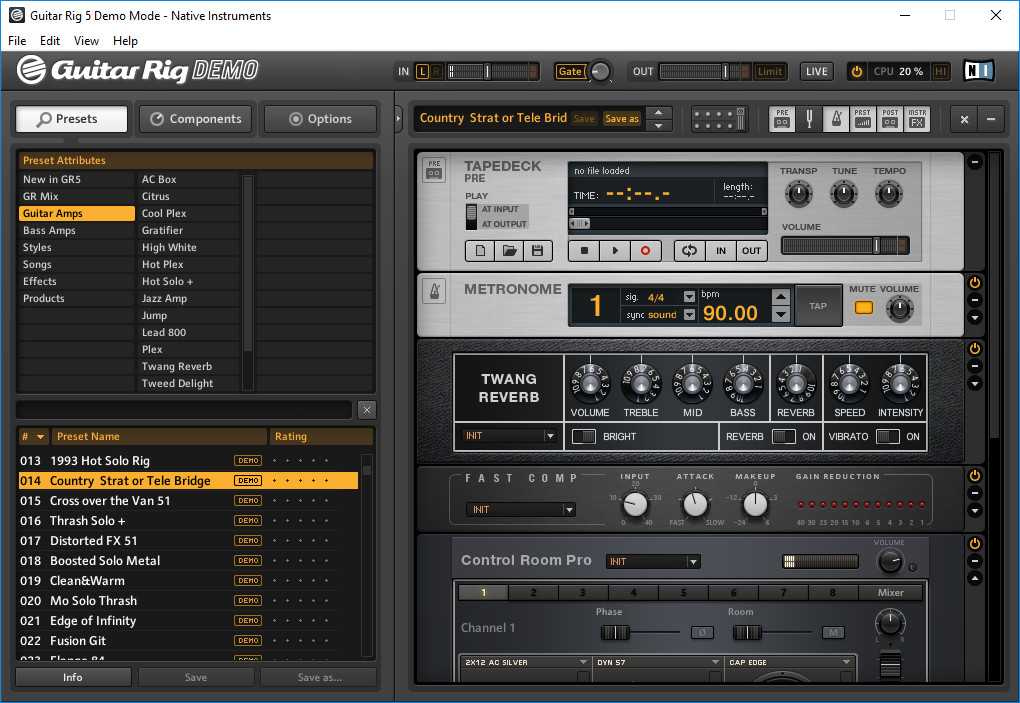Viewport: 1020px width, 703px height.
Task: Click the Tapedeck volume slider
Action: (845, 246)
